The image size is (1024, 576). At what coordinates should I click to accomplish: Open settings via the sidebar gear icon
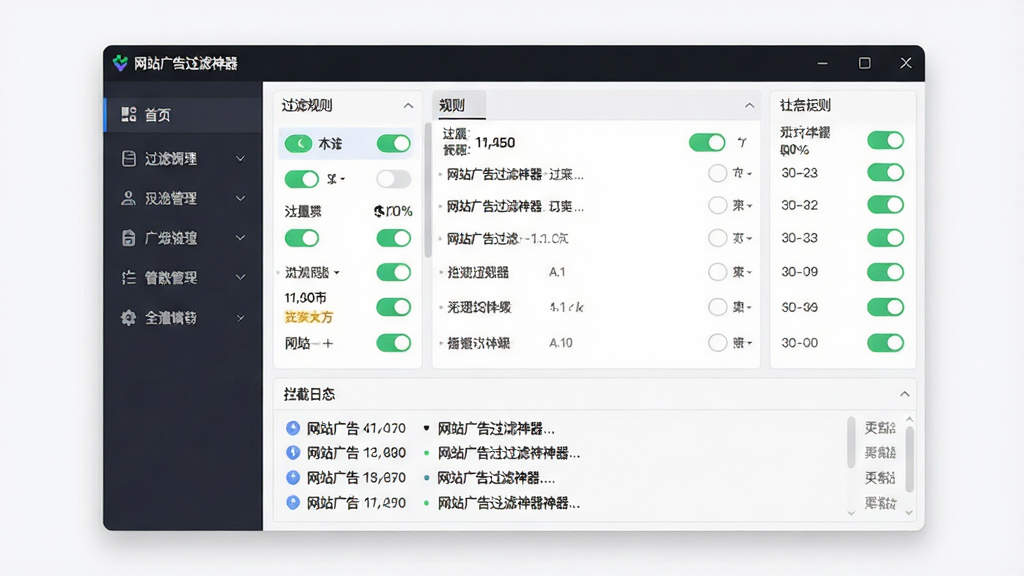coord(129,318)
